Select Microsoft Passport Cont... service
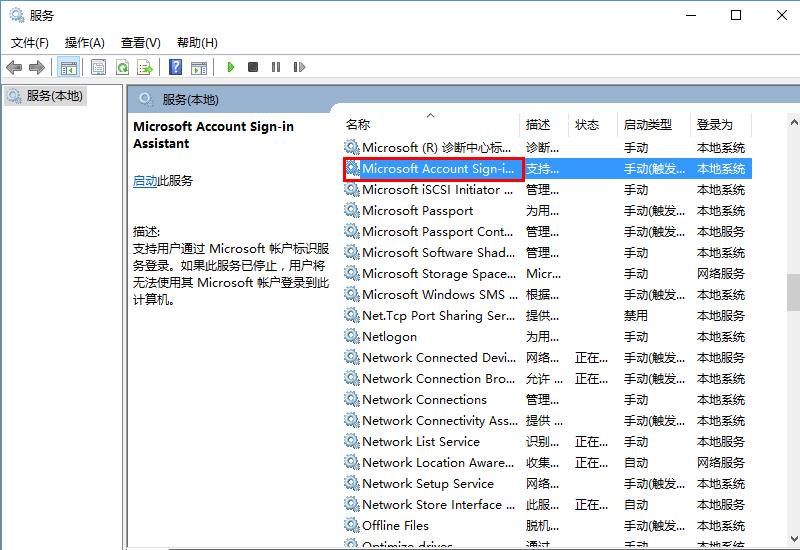Image resolution: width=800 pixels, height=550 pixels. pos(547,232)
